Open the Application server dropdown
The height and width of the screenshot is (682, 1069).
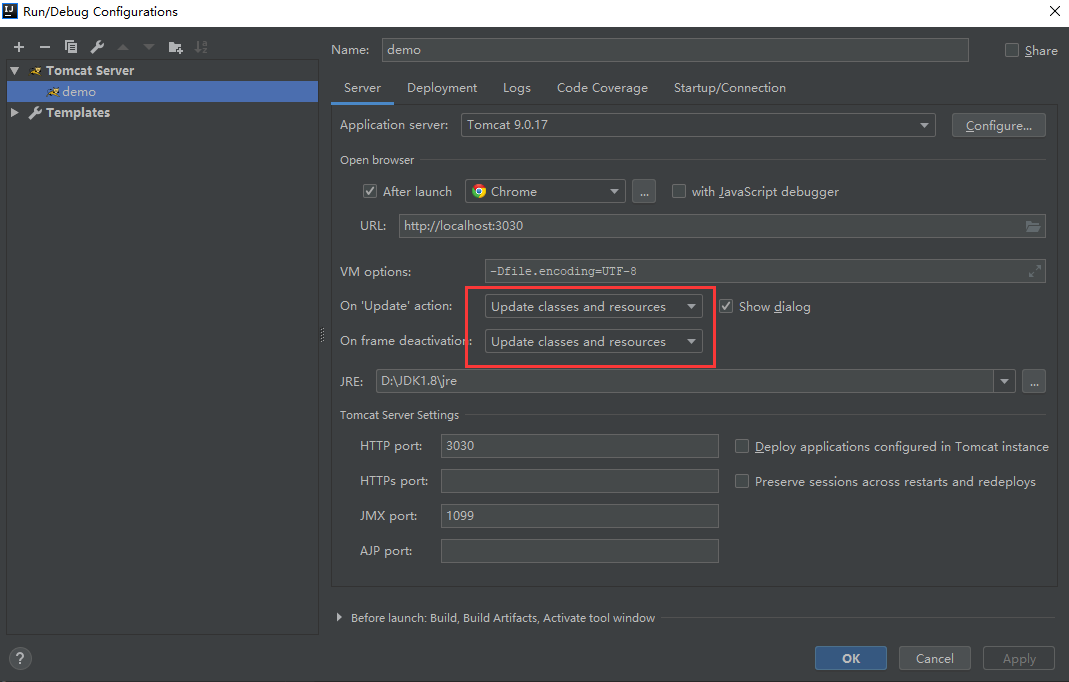924,125
